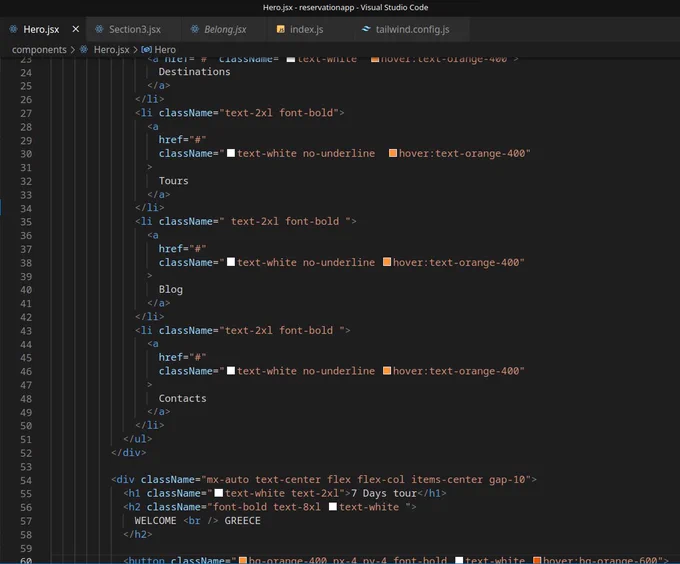Open the index.js tab

coord(306,29)
